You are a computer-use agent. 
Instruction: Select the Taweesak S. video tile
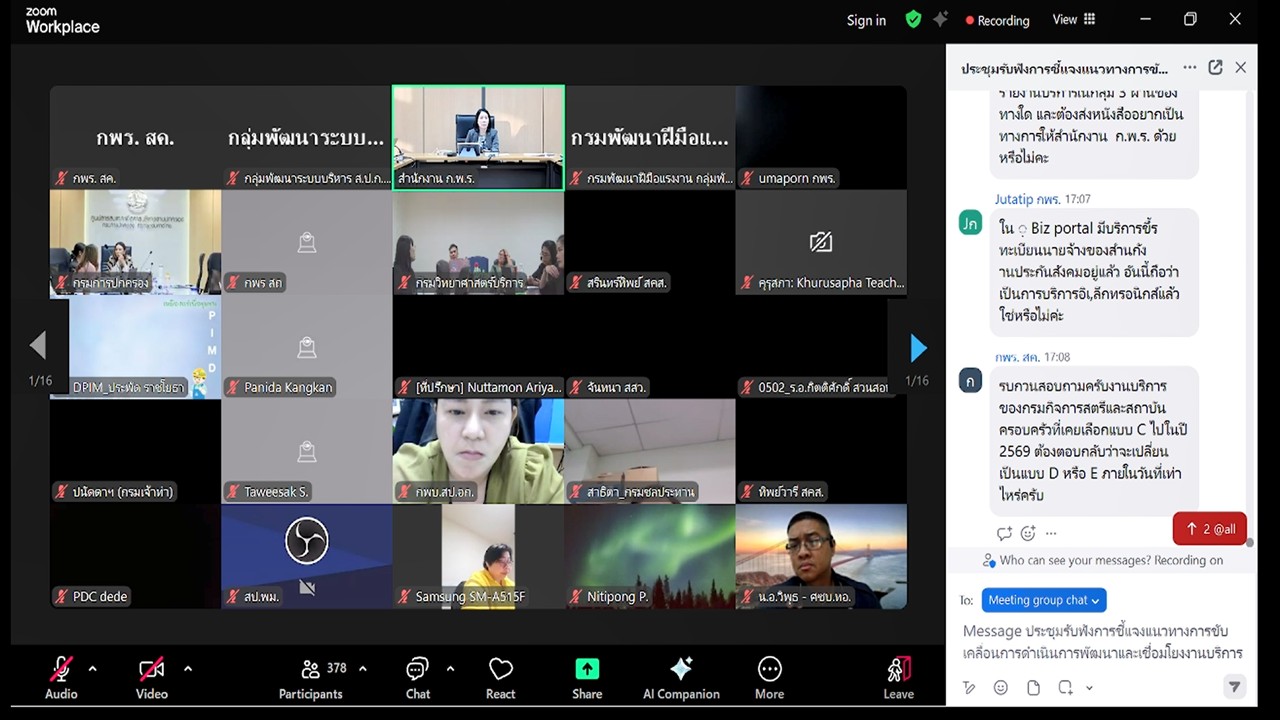(306, 451)
